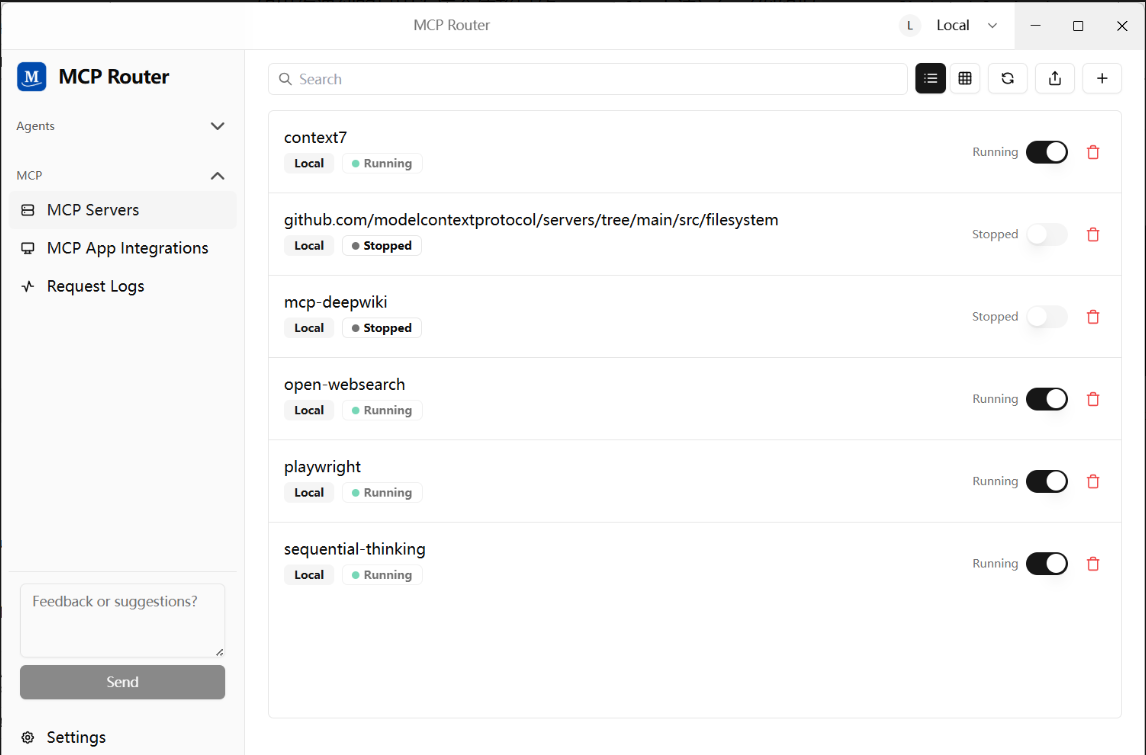
Task: Open MCP App Integrations page
Action: [123, 248]
